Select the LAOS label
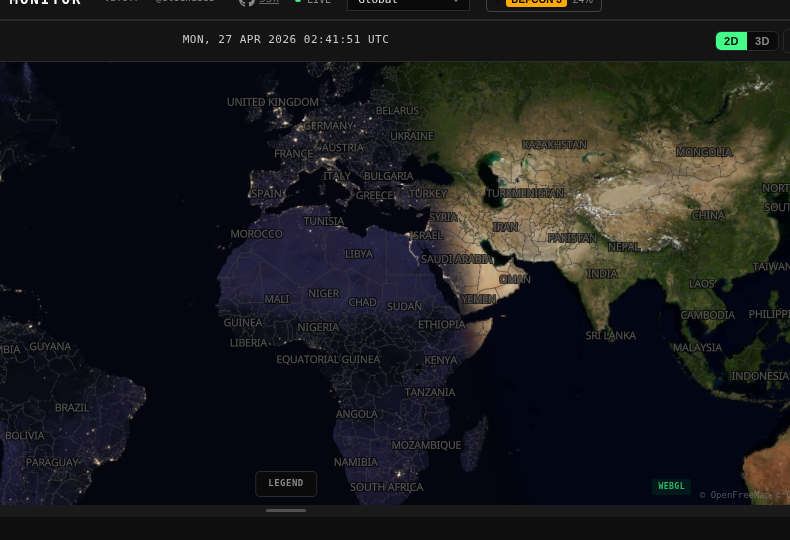The width and height of the screenshot is (790, 540). coord(702,284)
